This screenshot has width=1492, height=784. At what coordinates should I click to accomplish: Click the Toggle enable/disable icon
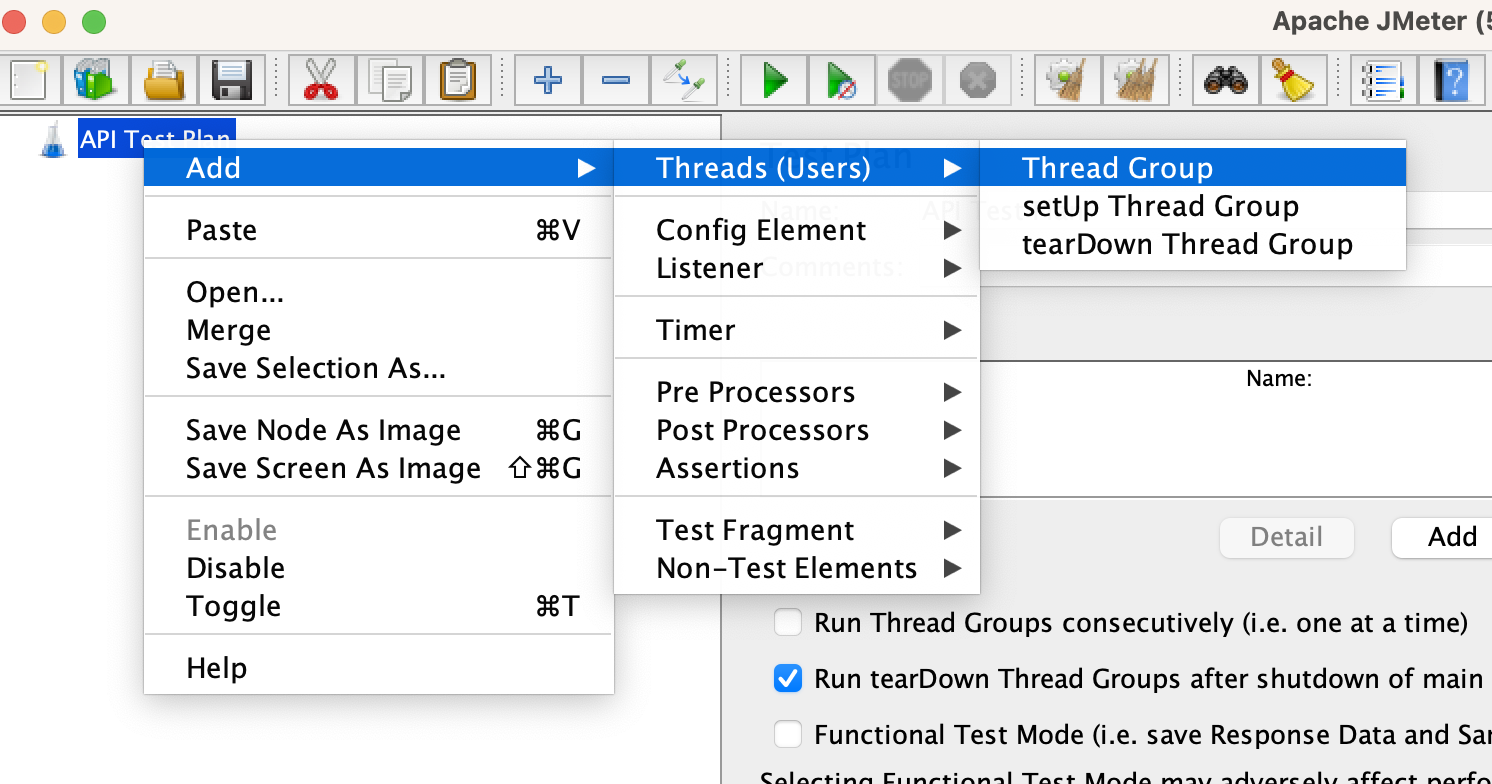coord(684,78)
